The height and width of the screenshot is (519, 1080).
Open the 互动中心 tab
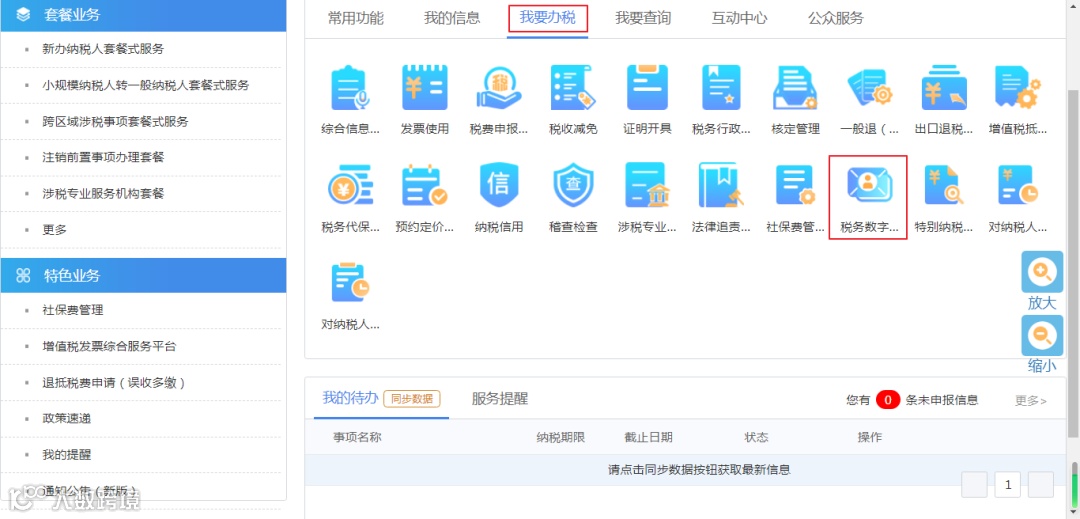(739, 19)
